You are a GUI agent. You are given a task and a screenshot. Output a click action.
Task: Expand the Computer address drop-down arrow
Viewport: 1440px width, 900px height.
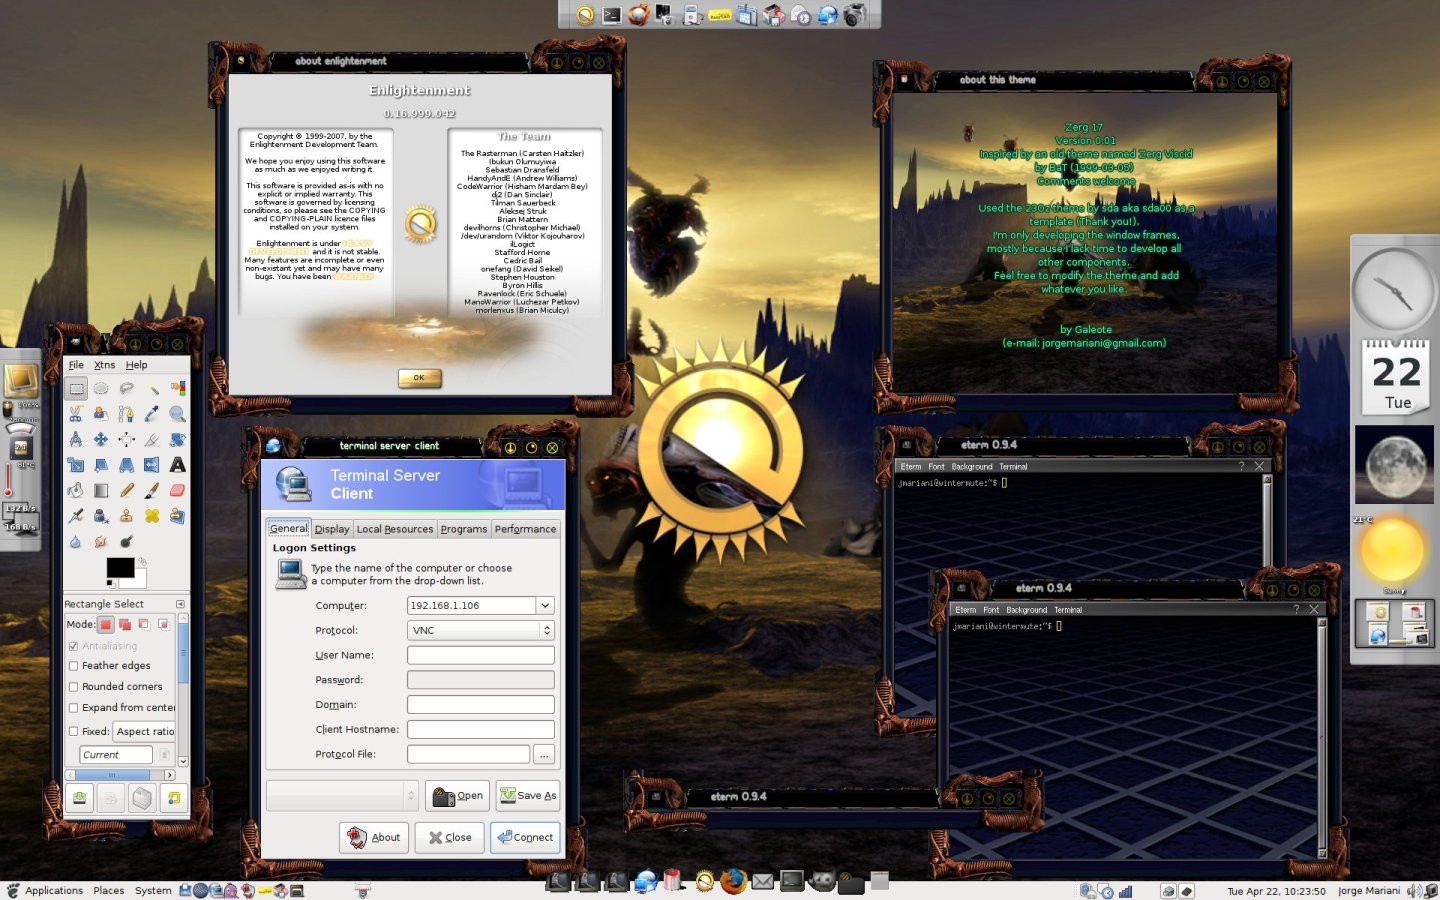click(545, 605)
